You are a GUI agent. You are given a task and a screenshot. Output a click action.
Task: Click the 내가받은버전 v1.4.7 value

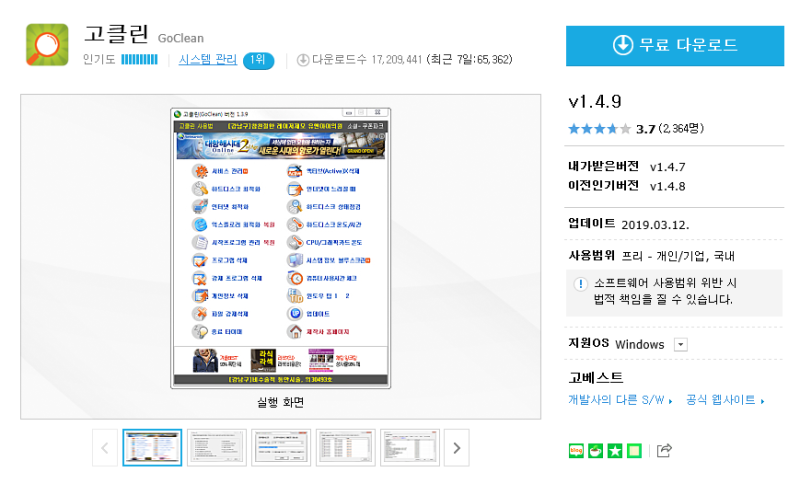(x=667, y=167)
